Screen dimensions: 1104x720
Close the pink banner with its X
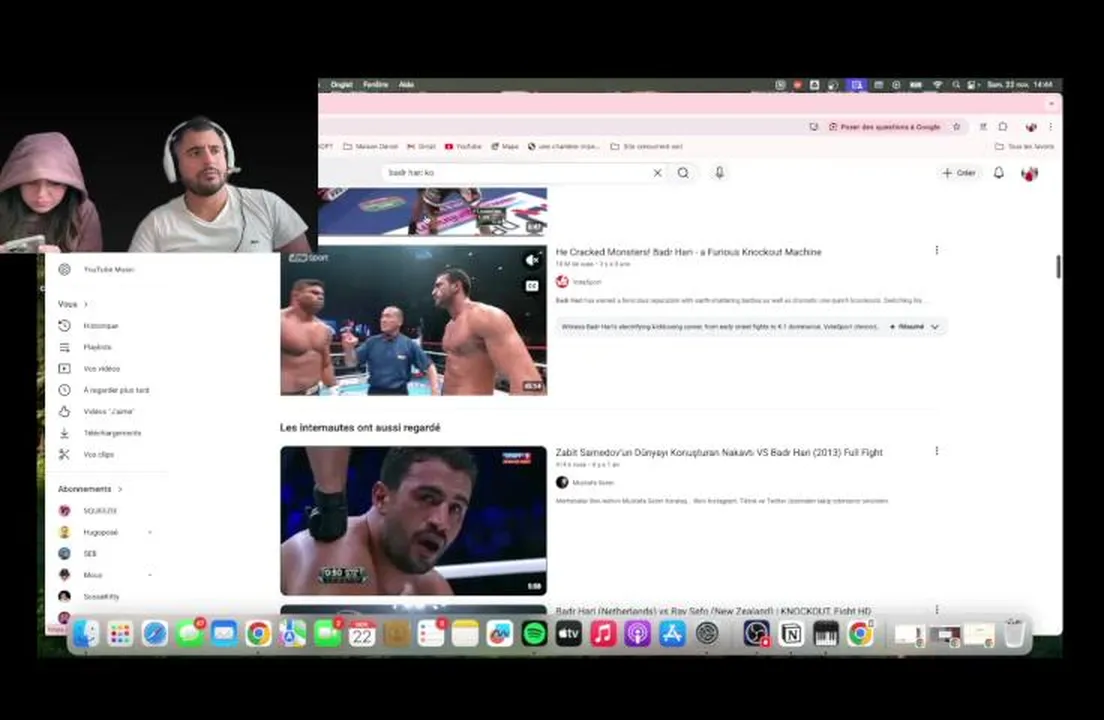(x=1051, y=104)
